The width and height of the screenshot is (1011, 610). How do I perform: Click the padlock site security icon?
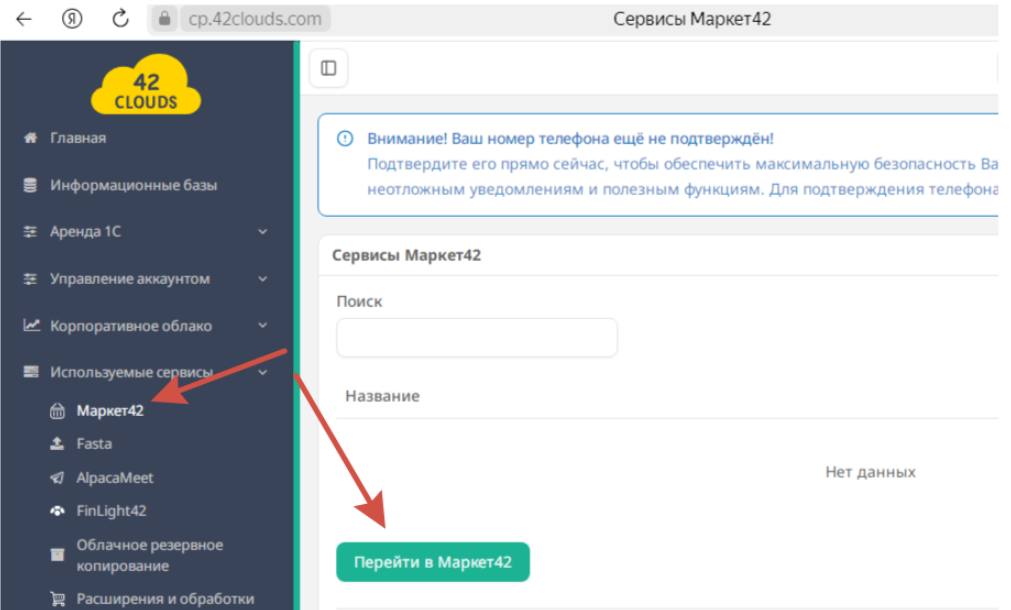[164, 19]
